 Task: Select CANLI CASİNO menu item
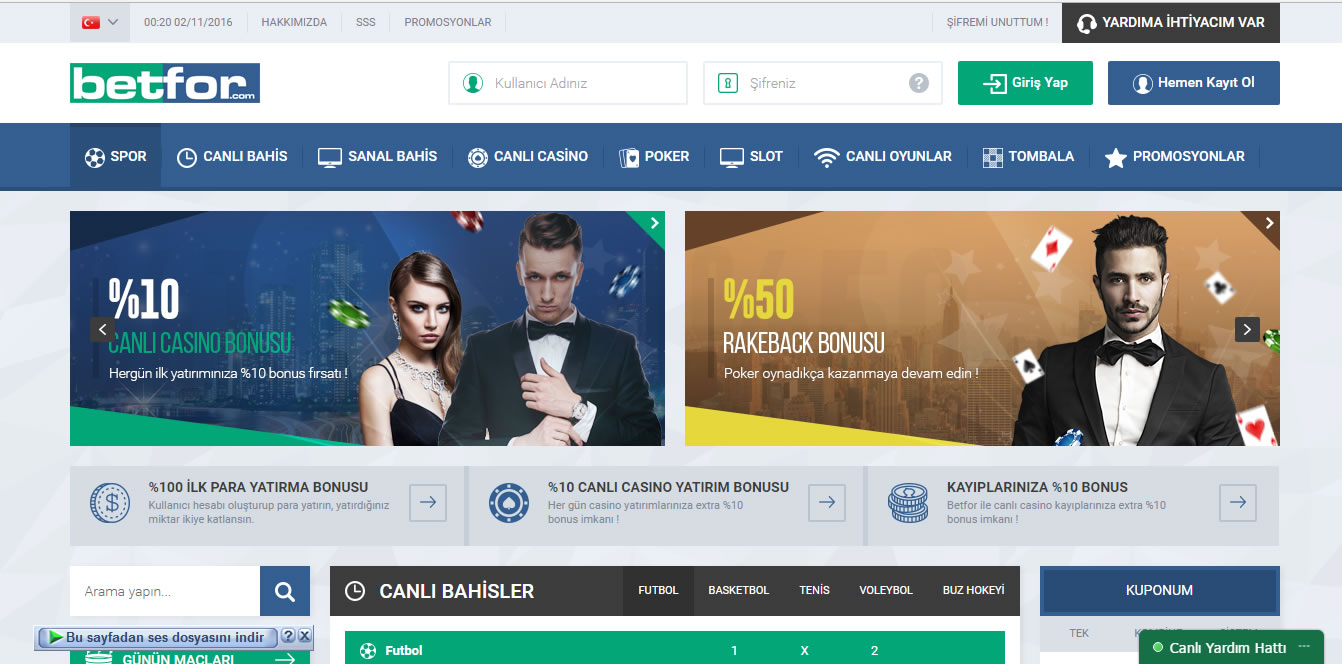click(528, 156)
